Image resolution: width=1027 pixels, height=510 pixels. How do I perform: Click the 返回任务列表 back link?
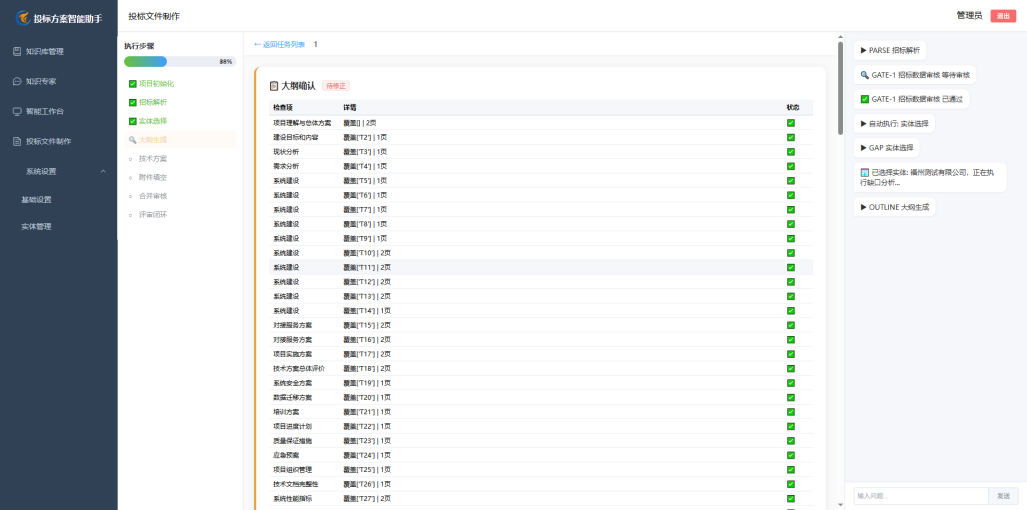pyautogui.click(x=279, y=45)
